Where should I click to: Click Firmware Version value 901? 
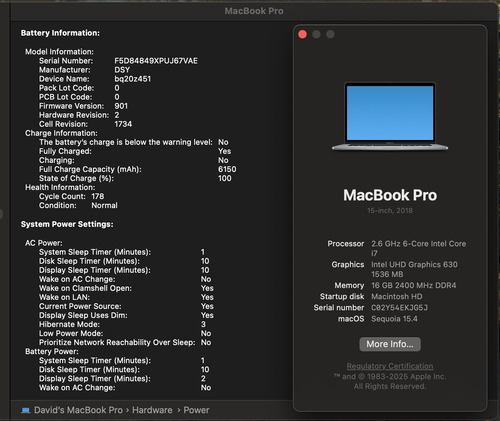121,106
